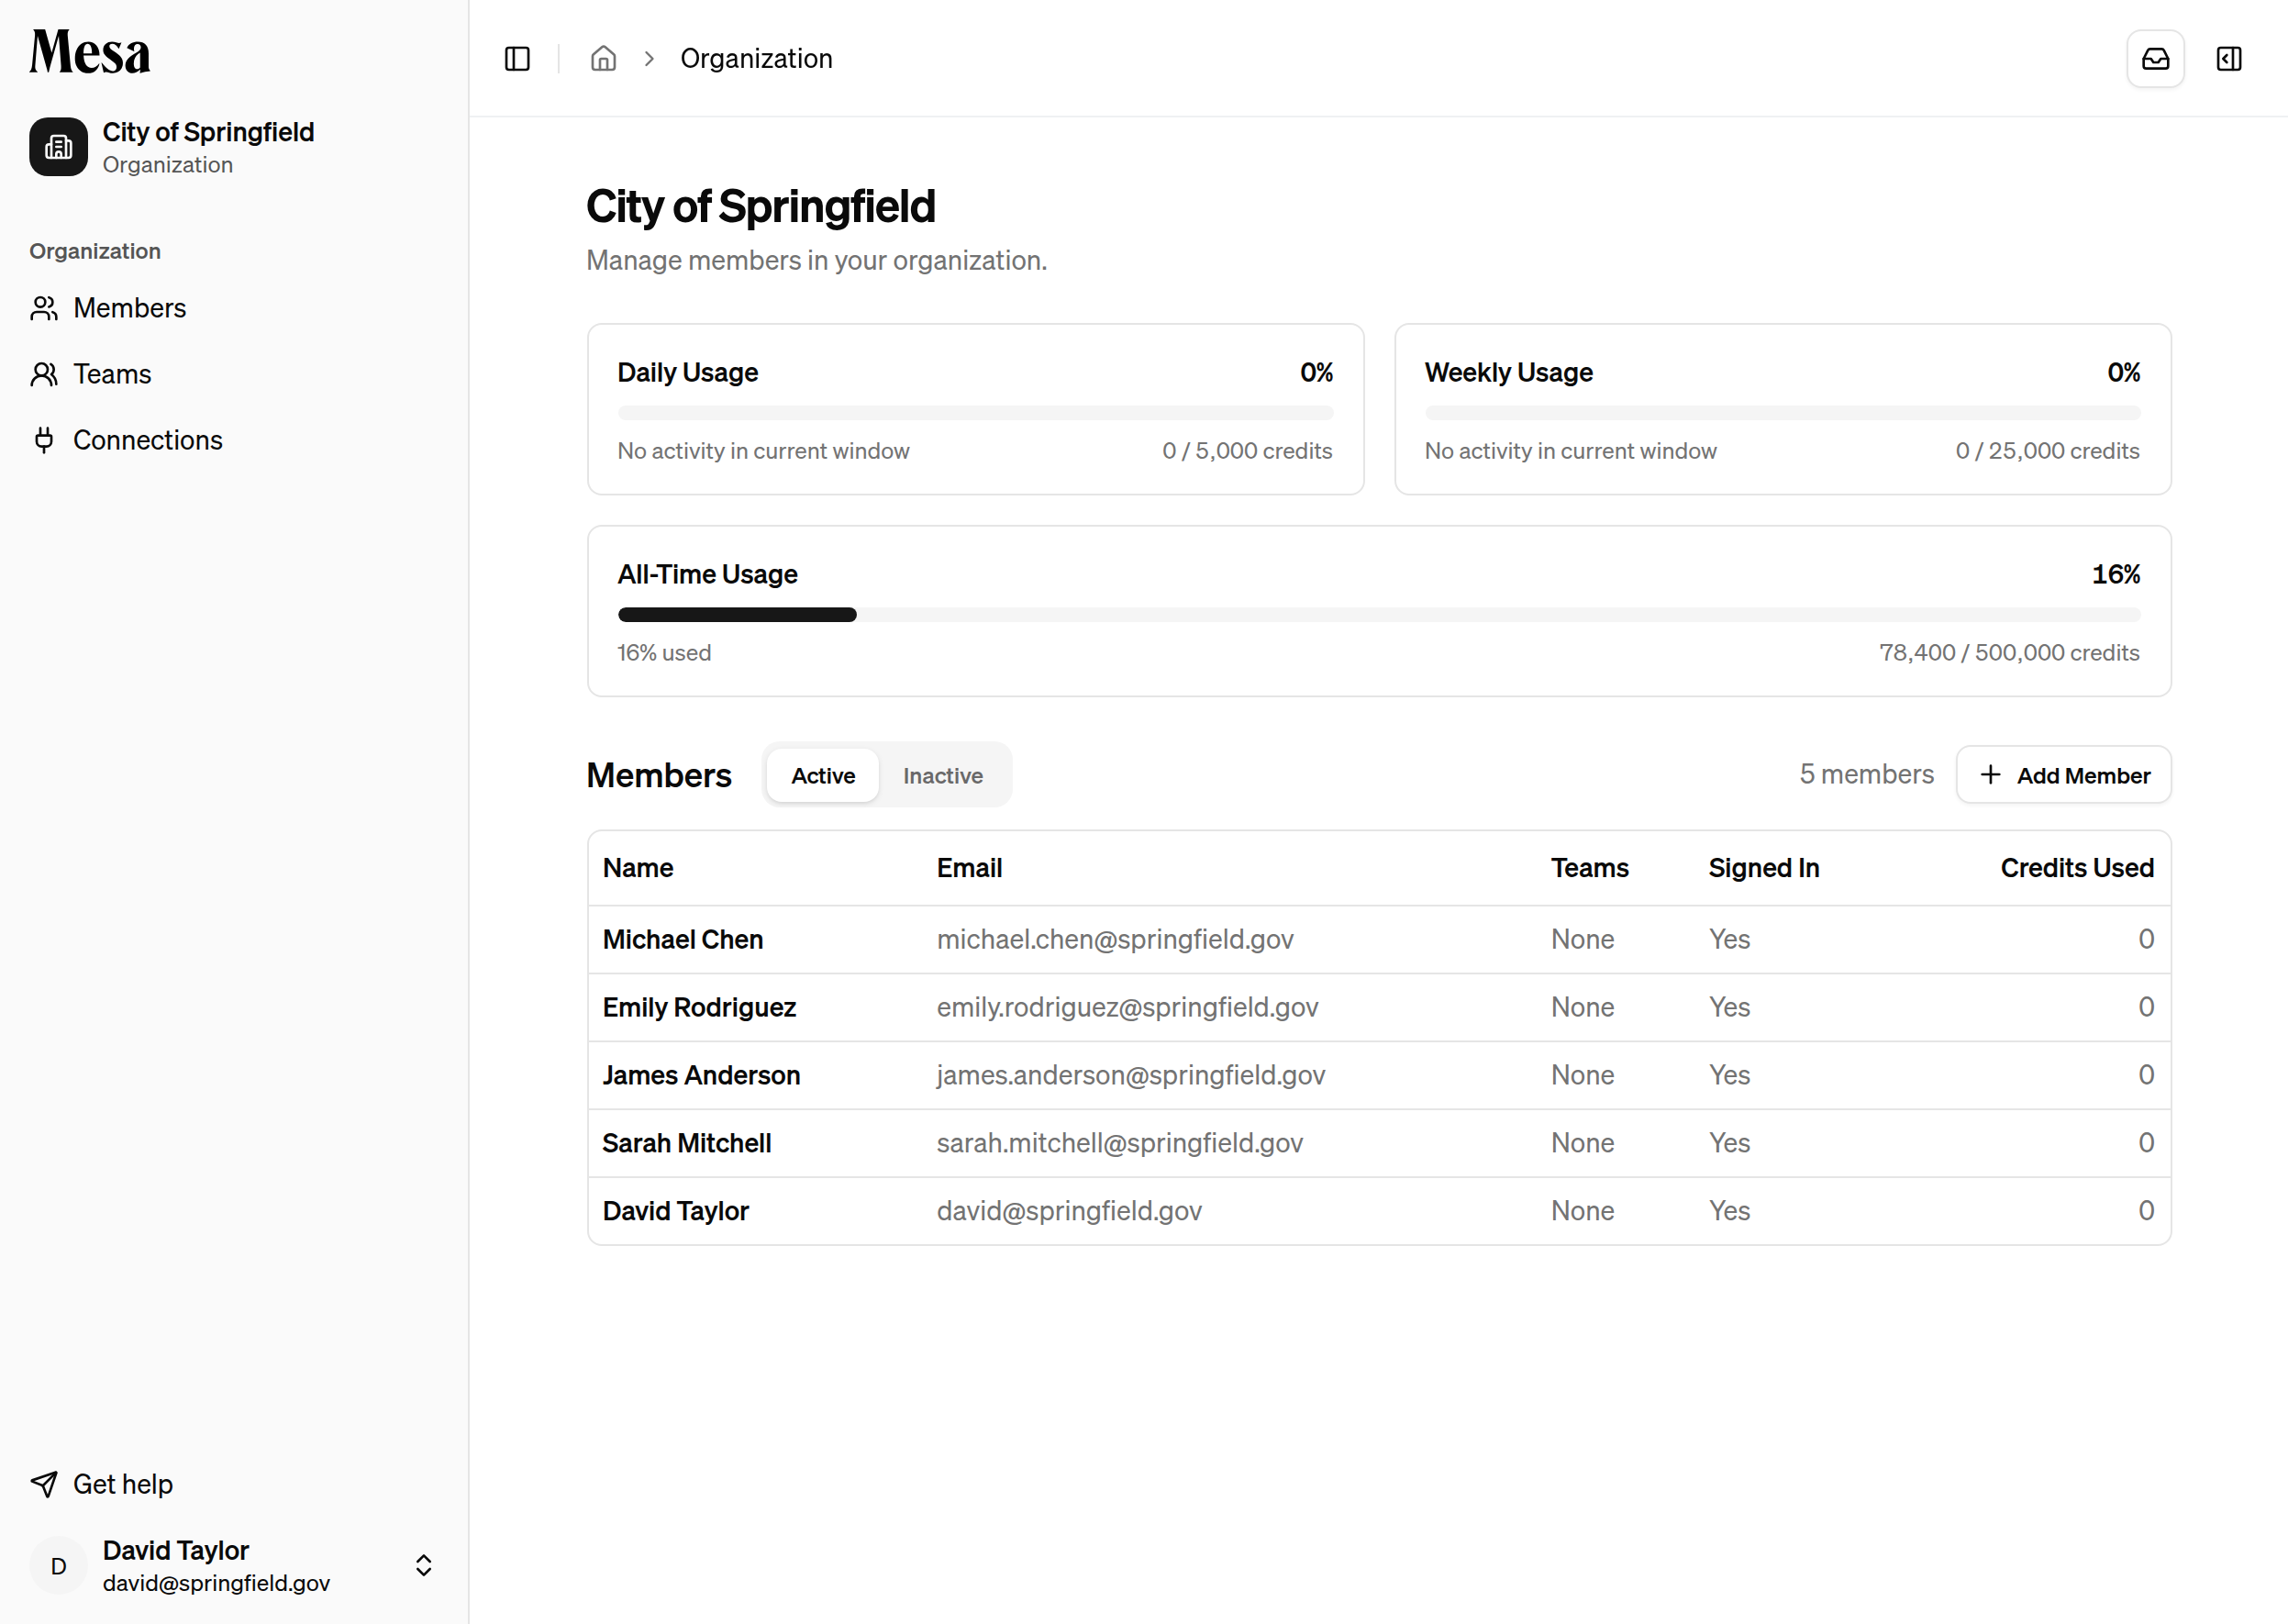Image resolution: width=2288 pixels, height=1624 pixels.
Task: Click the Signed In column header
Action: tap(1763, 868)
